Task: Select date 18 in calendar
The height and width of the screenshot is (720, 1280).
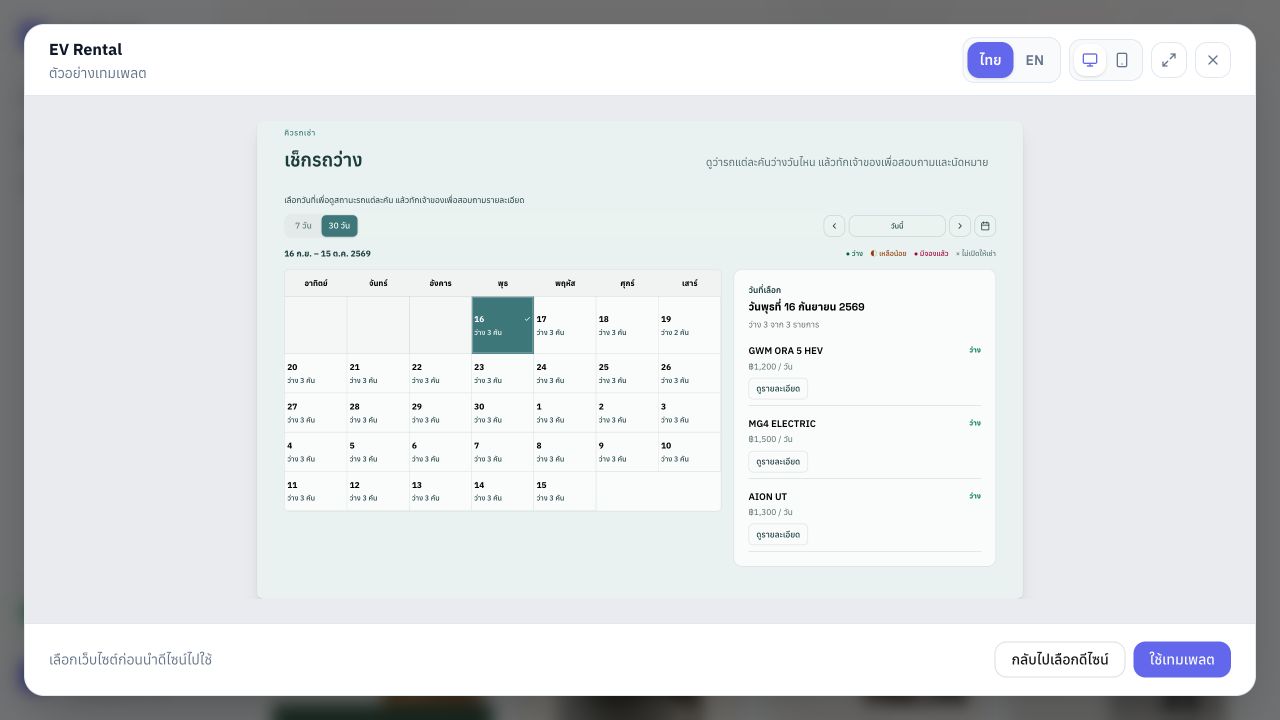Action: pyautogui.click(x=627, y=325)
